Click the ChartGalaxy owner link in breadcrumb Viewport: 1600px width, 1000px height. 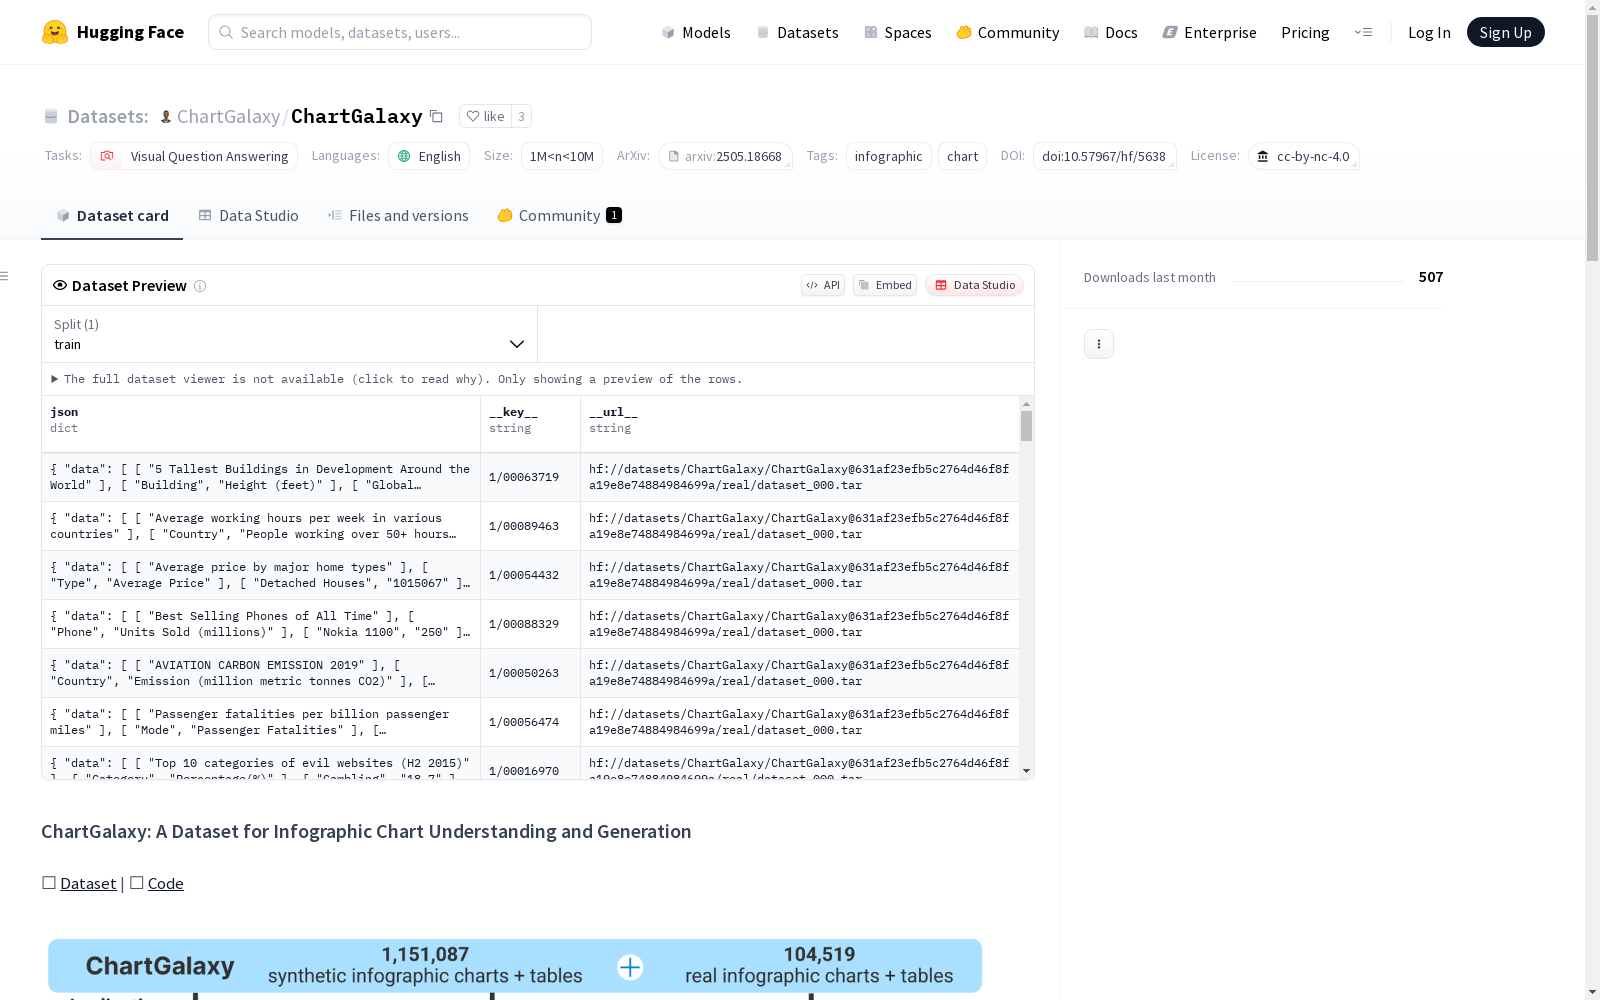(x=228, y=116)
